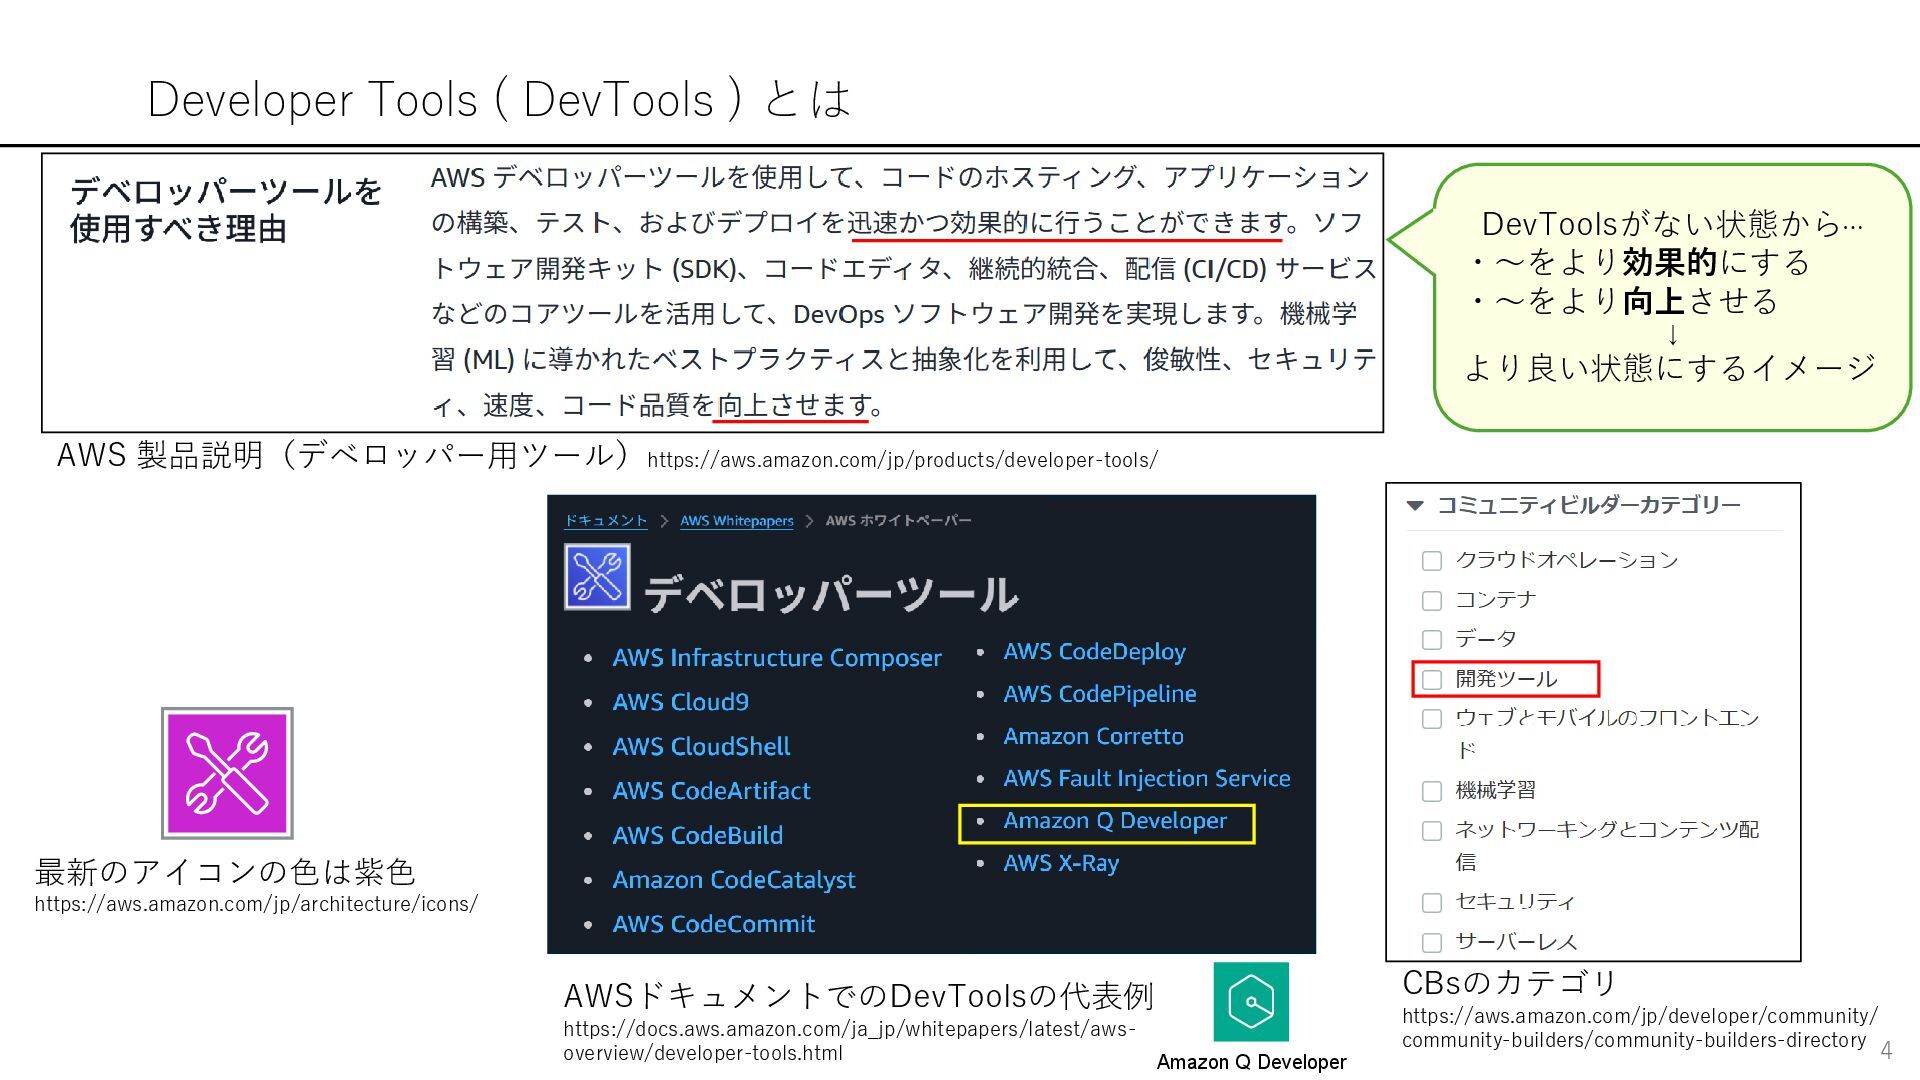Check the サーバーレス checkbox

[x=1432, y=943]
